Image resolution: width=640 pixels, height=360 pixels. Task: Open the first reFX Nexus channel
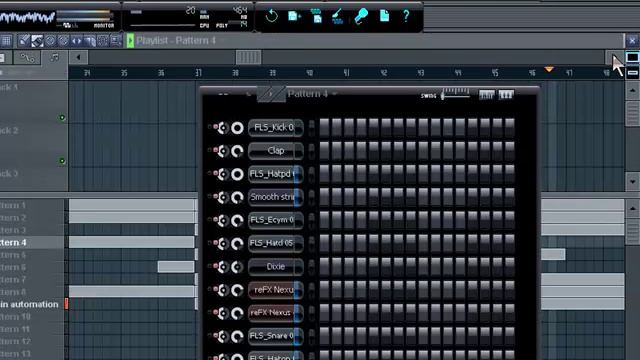point(276,290)
